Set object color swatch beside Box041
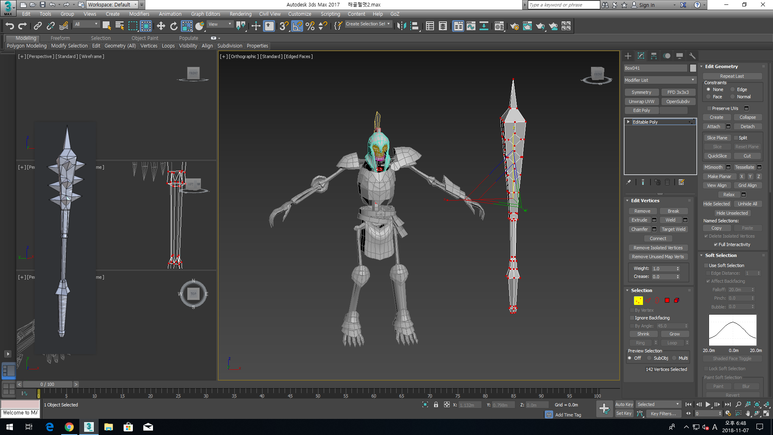This screenshot has width=773, height=435. click(x=693, y=68)
